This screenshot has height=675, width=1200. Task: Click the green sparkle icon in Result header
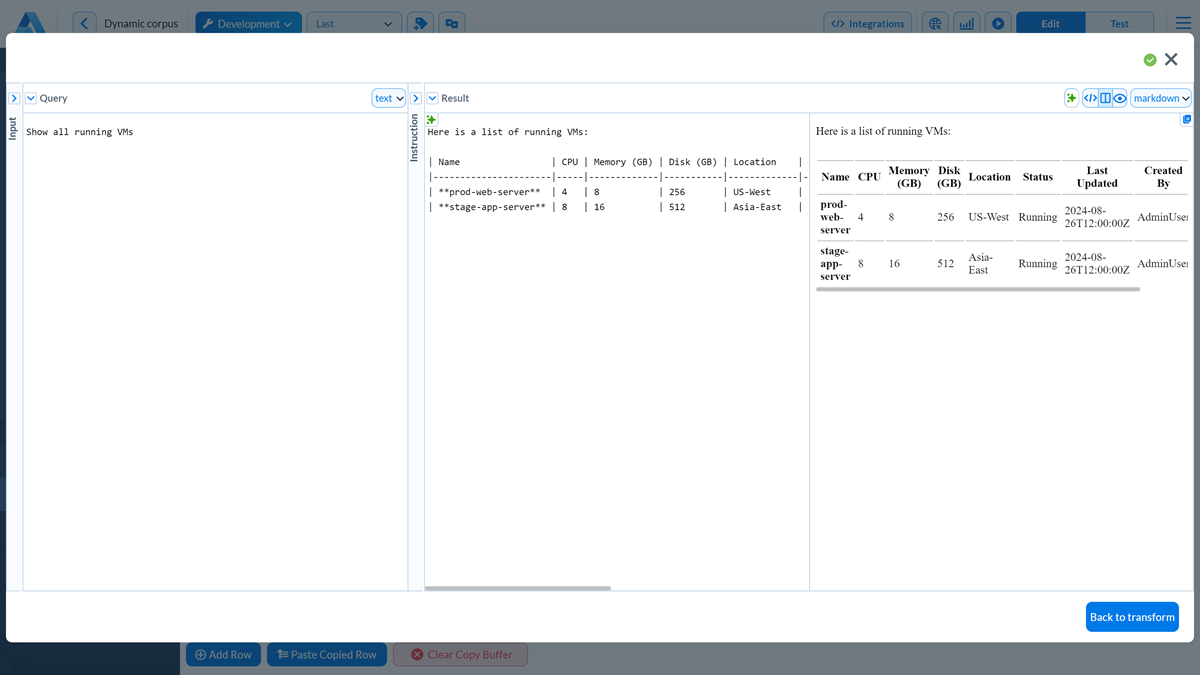click(x=1071, y=98)
